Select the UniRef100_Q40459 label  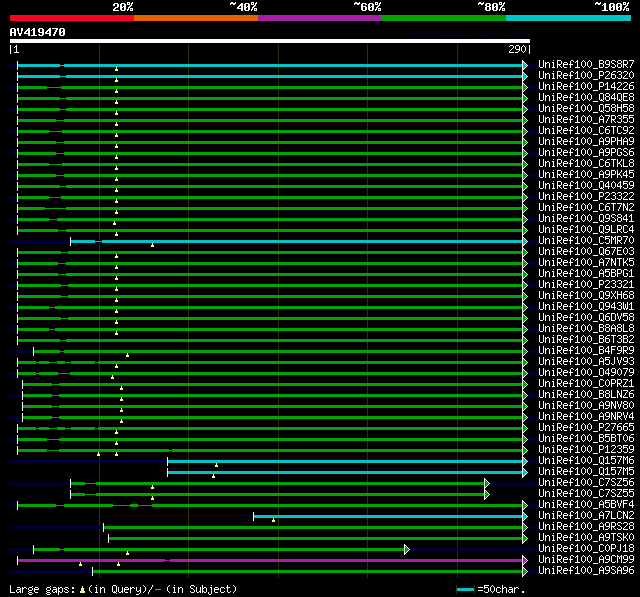(586, 186)
